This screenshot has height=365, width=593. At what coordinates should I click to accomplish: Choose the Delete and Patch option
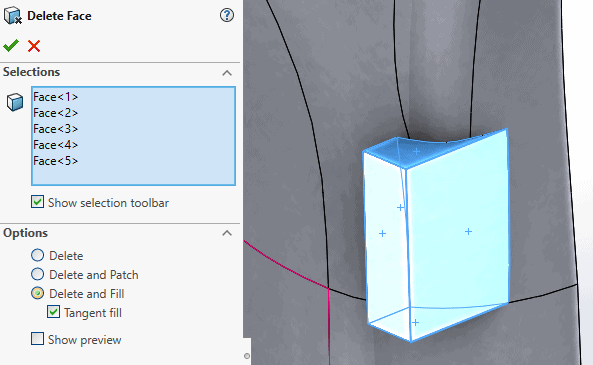pos(37,274)
